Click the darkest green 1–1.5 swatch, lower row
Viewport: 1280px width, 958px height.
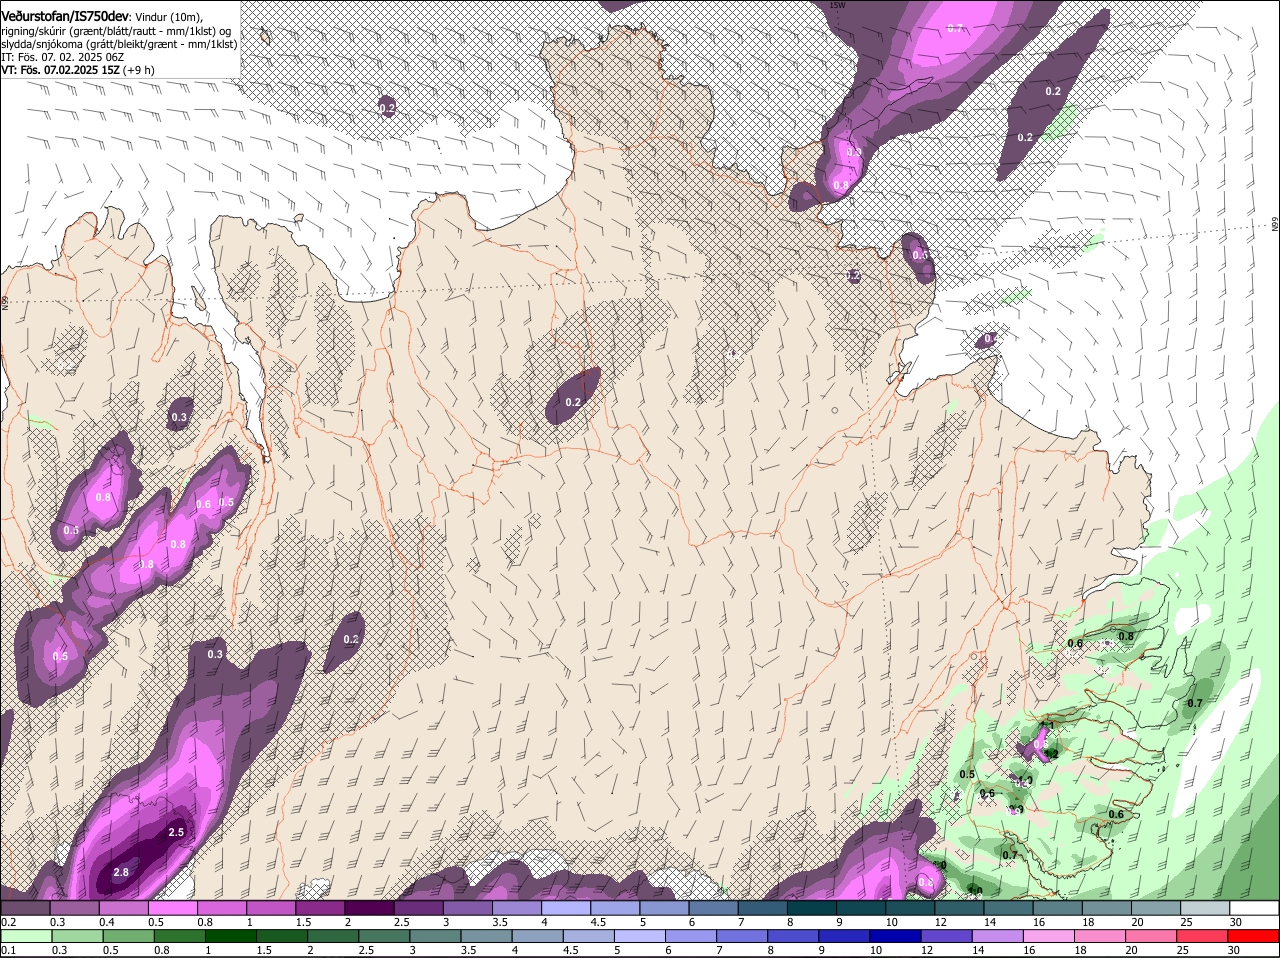pyautogui.click(x=231, y=936)
